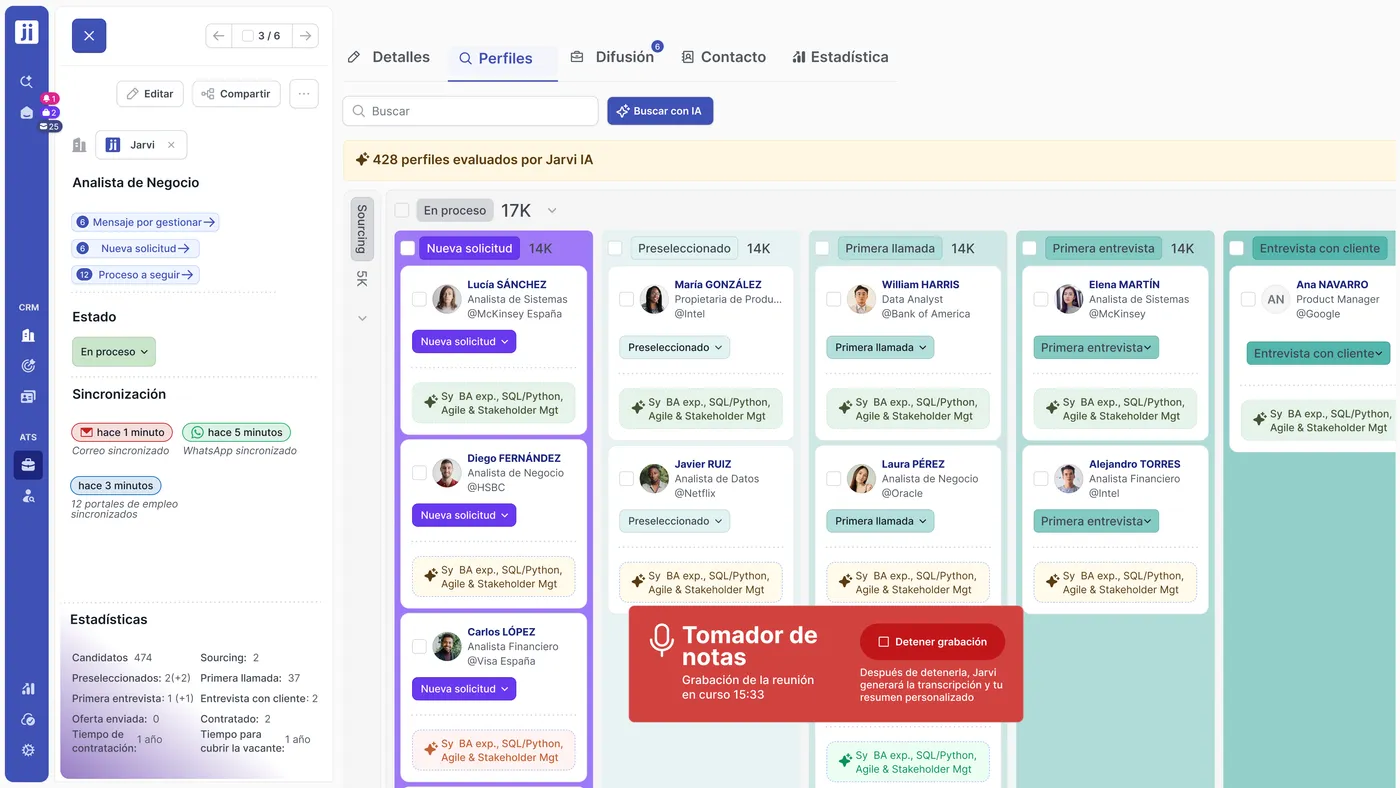1400x788 pixels.
Task: Go to the previous job arrow
Action: click(x=219, y=36)
